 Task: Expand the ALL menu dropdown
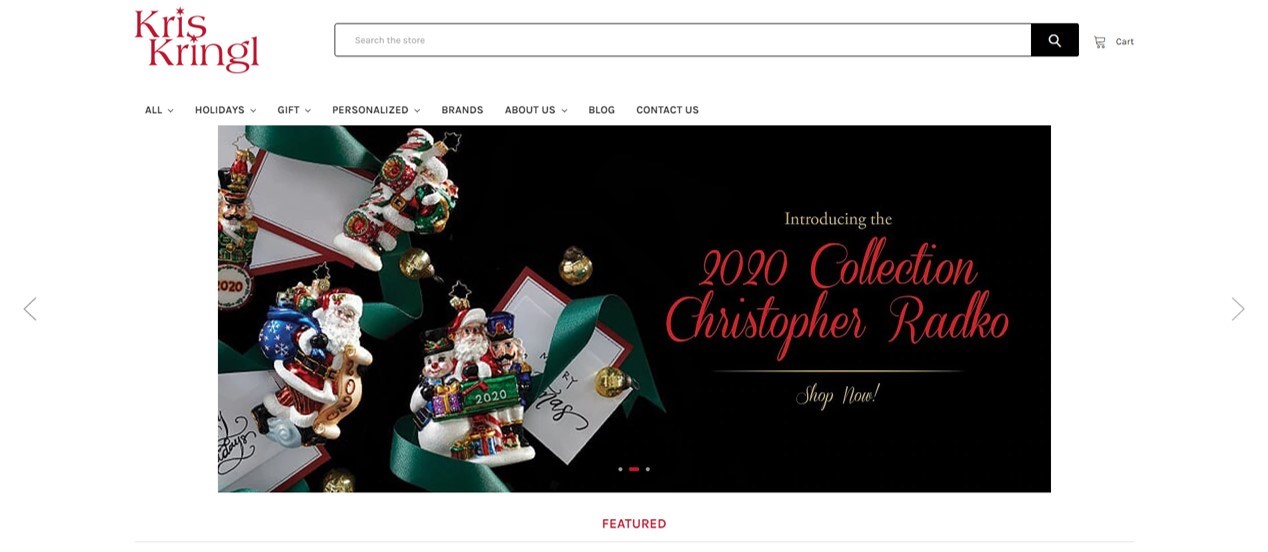click(x=159, y=110)
